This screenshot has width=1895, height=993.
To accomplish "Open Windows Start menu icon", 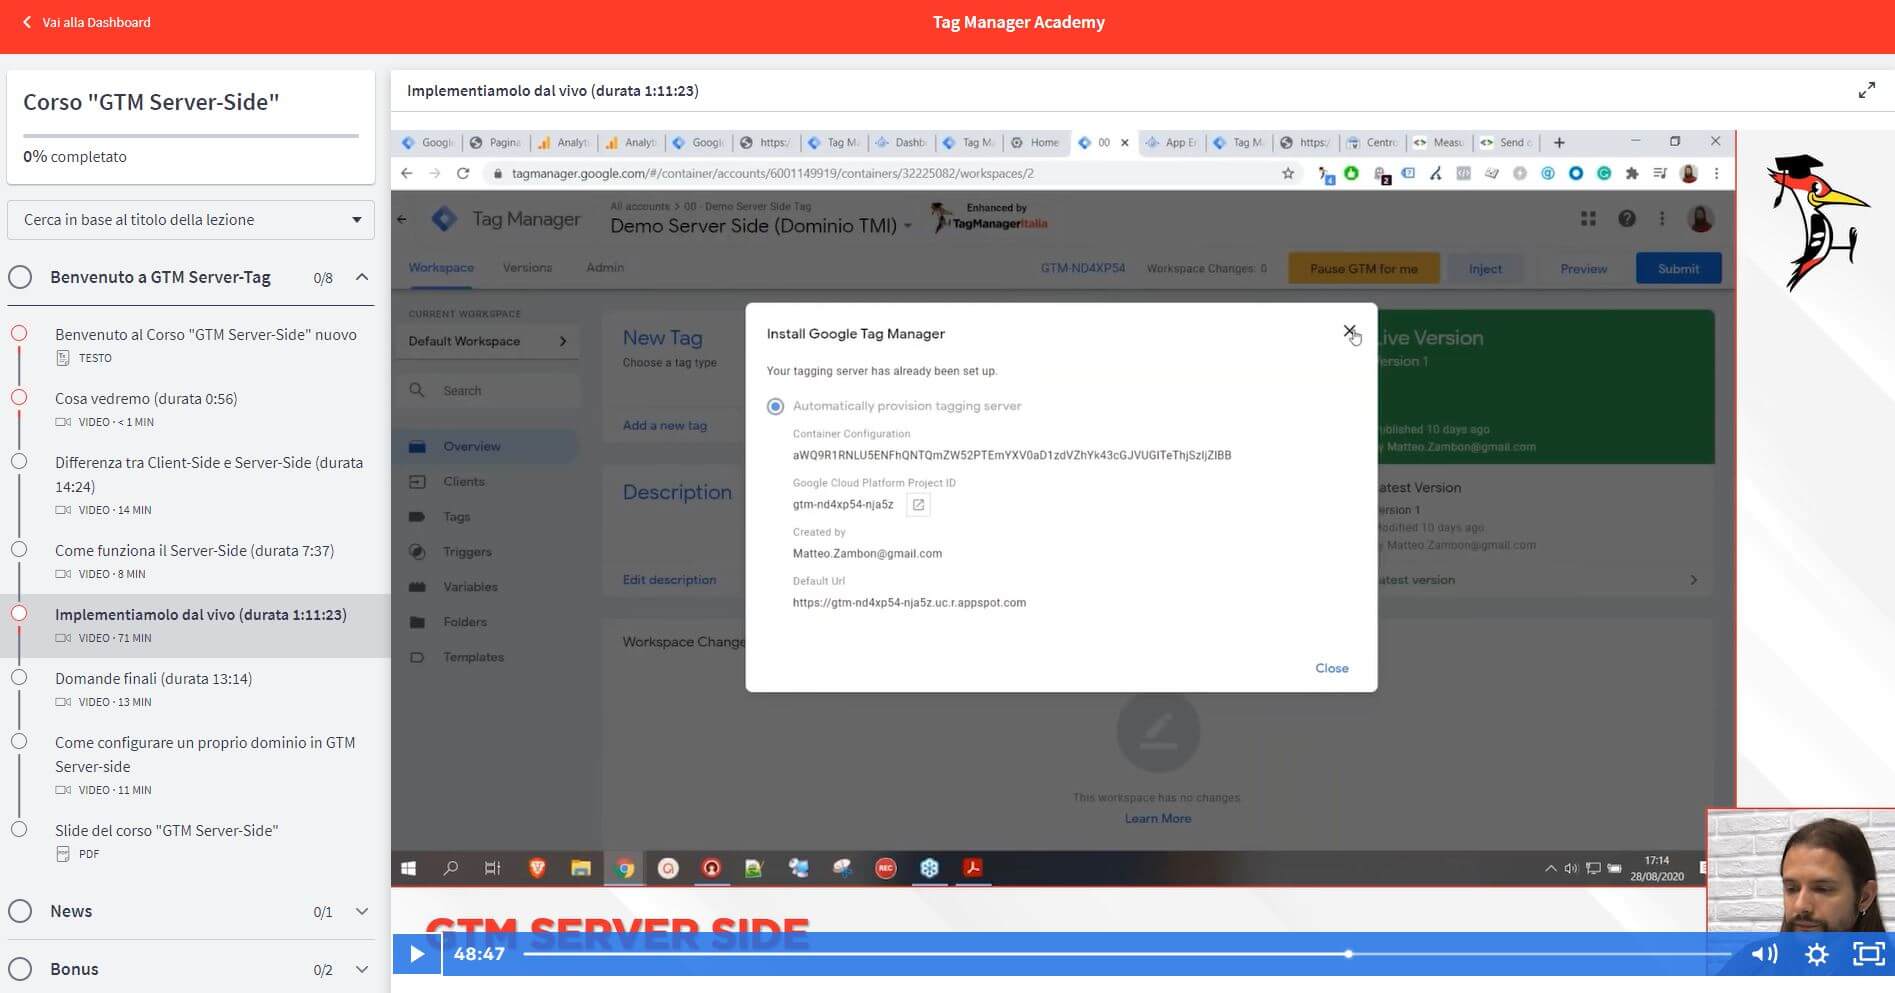I will click(x=408, y=868).
